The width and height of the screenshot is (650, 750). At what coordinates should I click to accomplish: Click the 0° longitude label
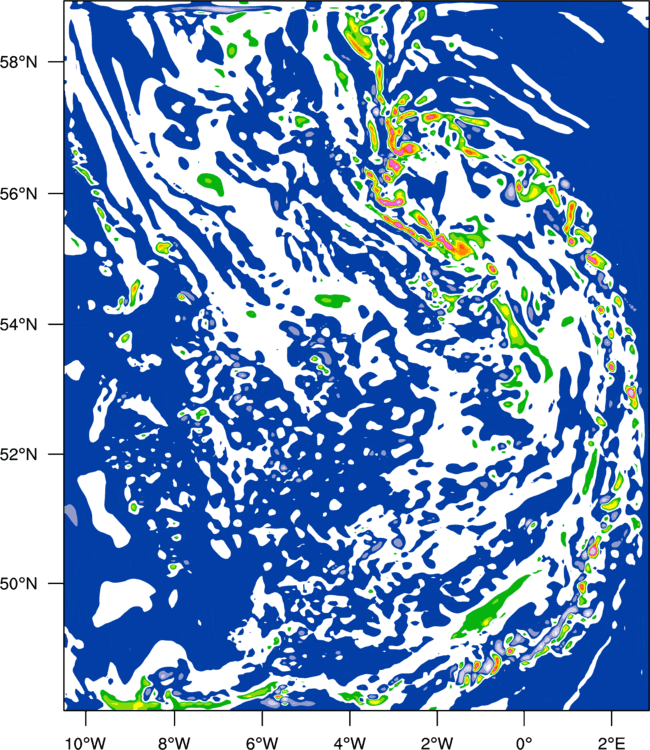click(x=524, y=742)
